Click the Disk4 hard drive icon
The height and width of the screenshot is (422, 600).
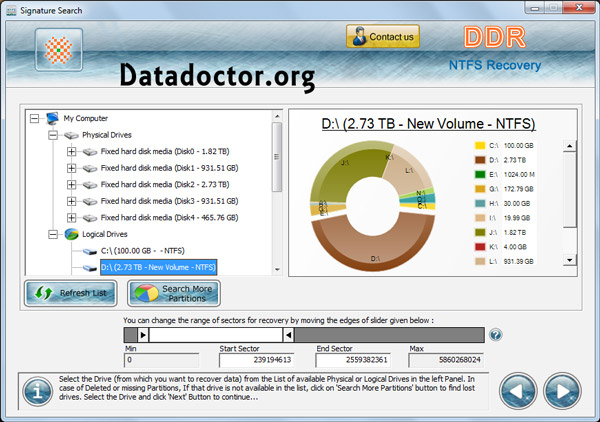(90, 218)
